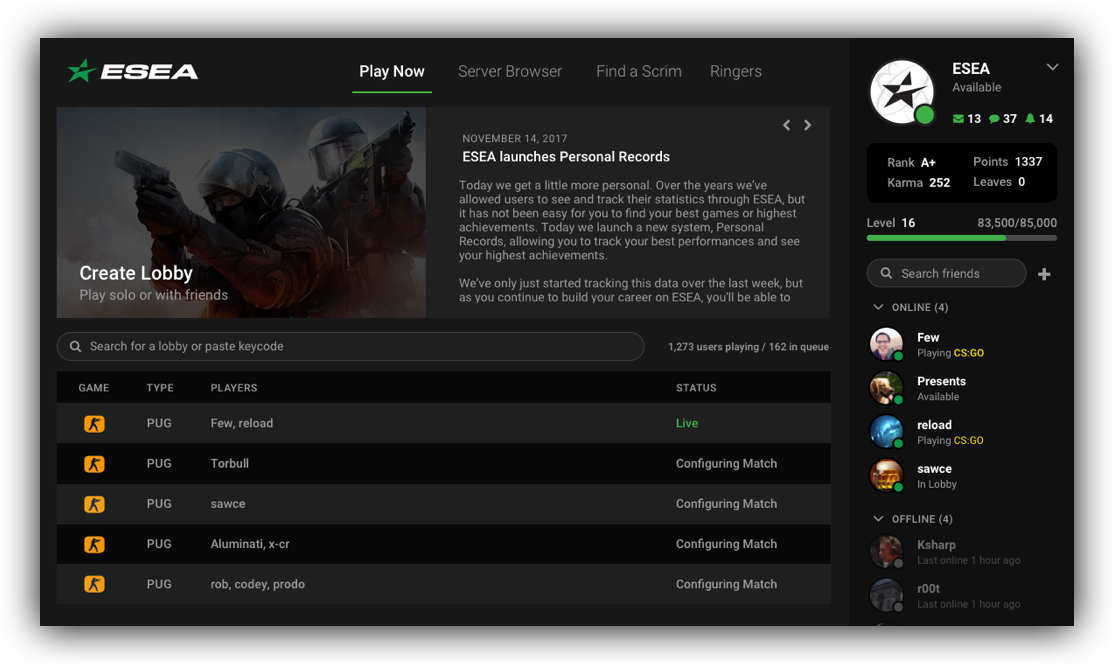
Task: Open friend Few's avatar
Action: click(886, 344)
